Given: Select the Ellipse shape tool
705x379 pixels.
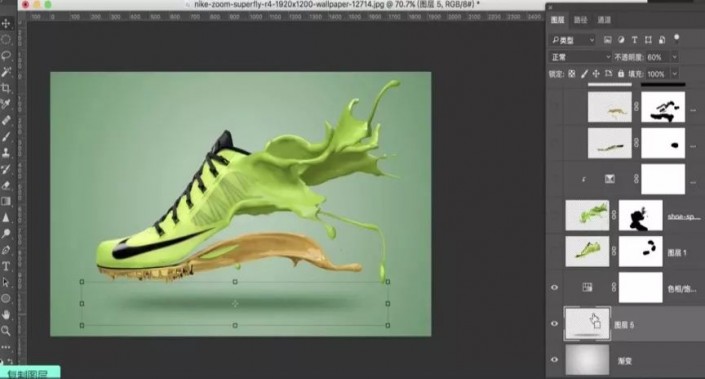Looking at the screenshot, I should point(6,299).
